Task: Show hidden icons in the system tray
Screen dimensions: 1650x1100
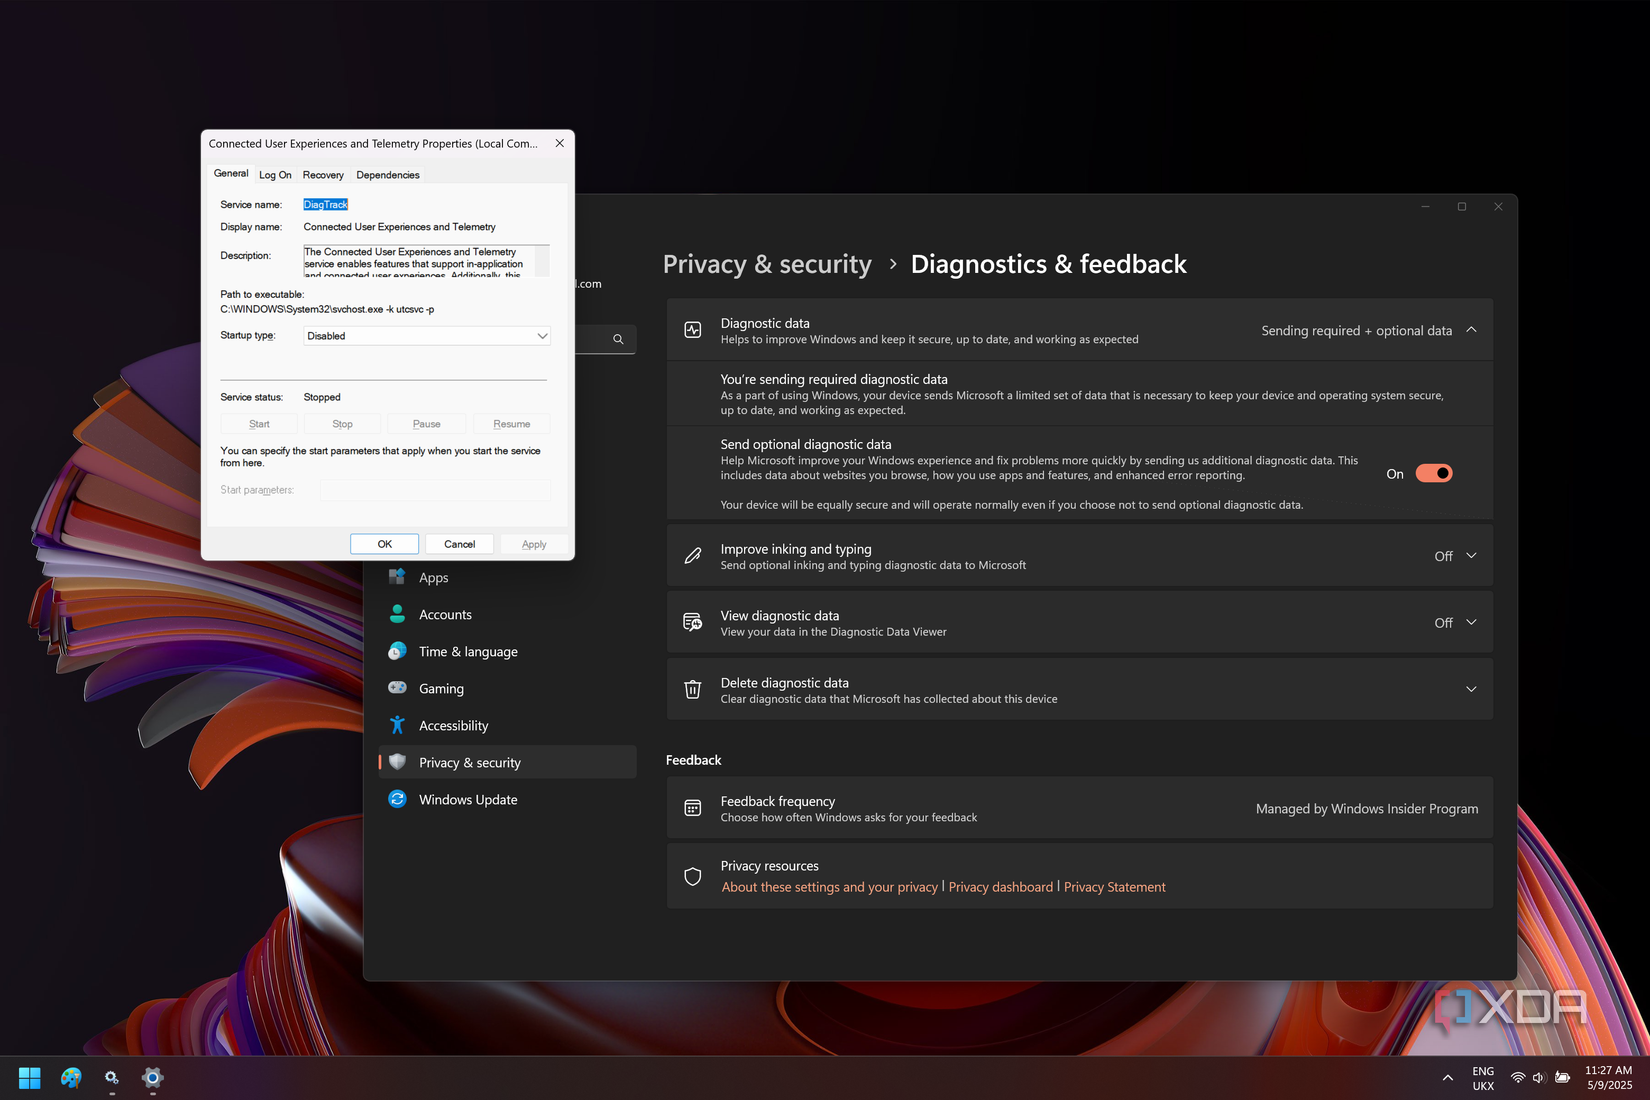Action: [x=1447, y=1078]
